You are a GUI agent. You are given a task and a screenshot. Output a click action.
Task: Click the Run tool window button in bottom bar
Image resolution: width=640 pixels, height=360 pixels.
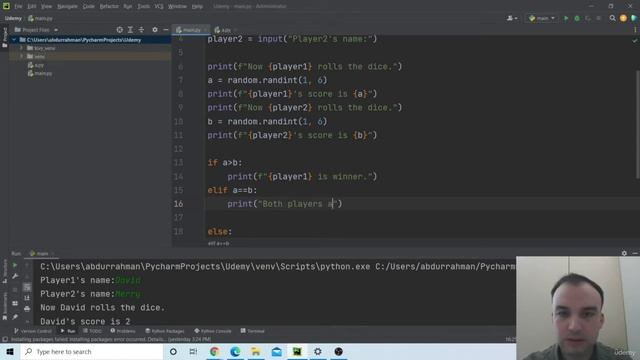pyautogui.click(x=68, y=331)
